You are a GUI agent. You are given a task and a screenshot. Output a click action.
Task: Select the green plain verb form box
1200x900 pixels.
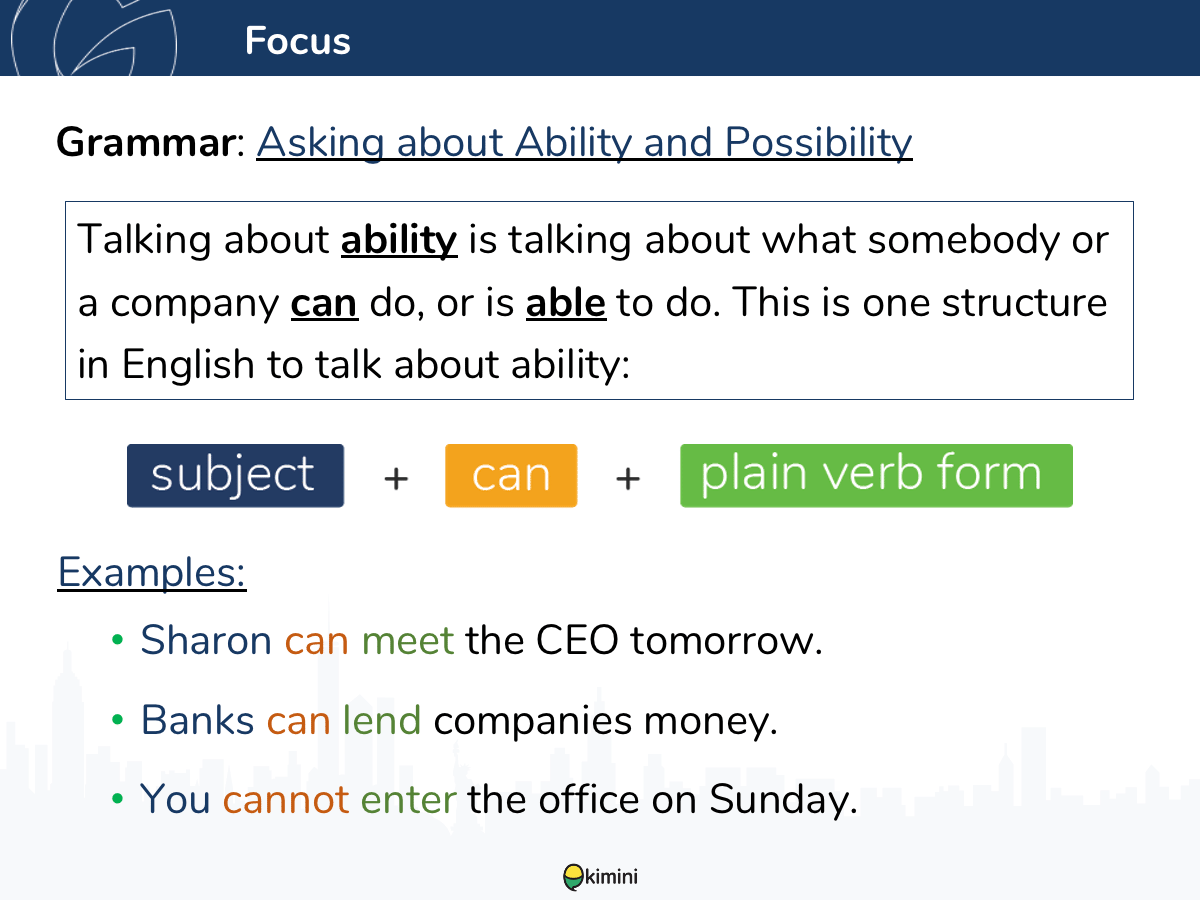(876, 476)
